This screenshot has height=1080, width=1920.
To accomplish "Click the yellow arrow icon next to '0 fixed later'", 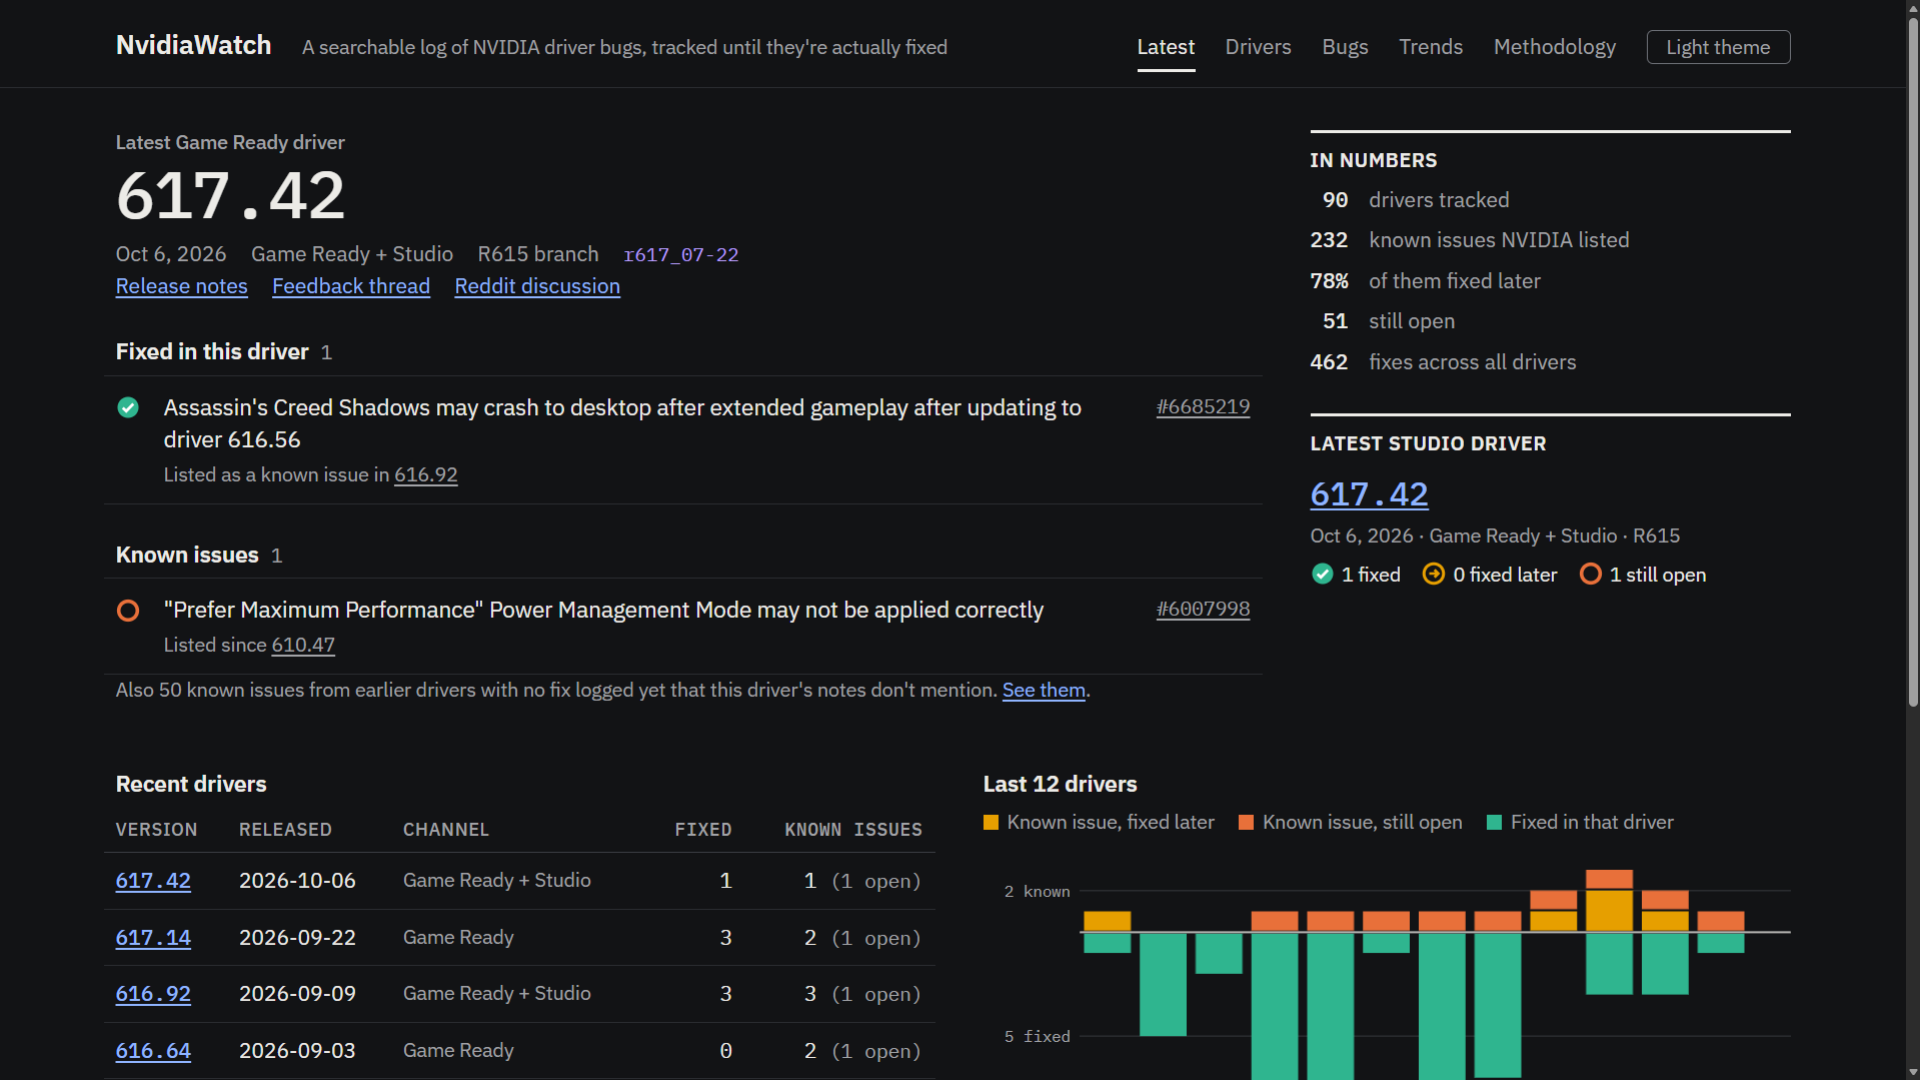I will (x=1433, y=574).
